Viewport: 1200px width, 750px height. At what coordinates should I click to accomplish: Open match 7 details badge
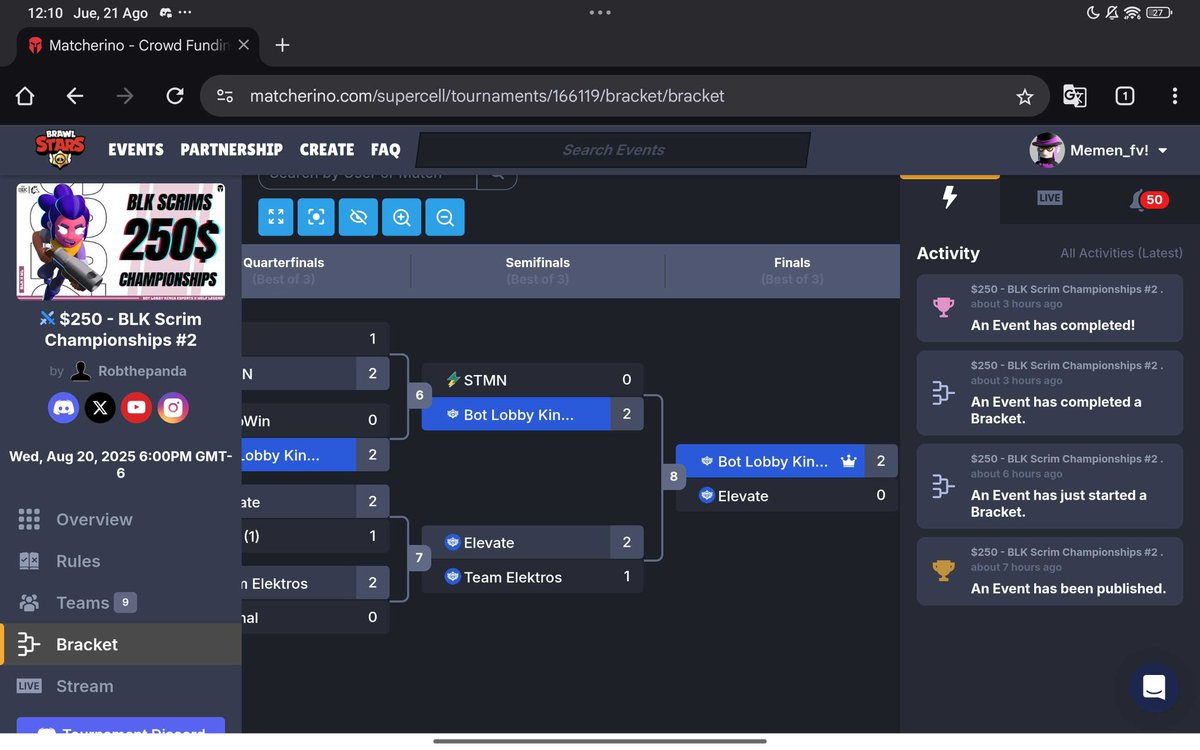click(x=419, y=558)
